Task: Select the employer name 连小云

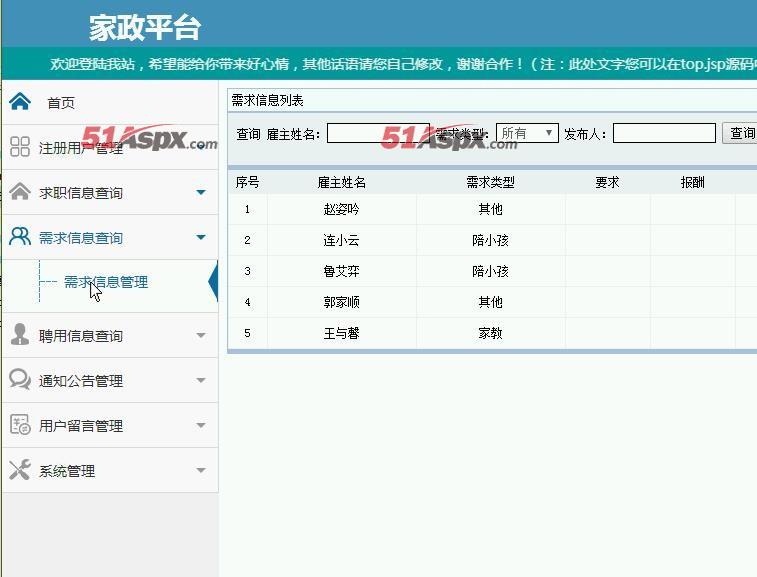Action: 341,240
